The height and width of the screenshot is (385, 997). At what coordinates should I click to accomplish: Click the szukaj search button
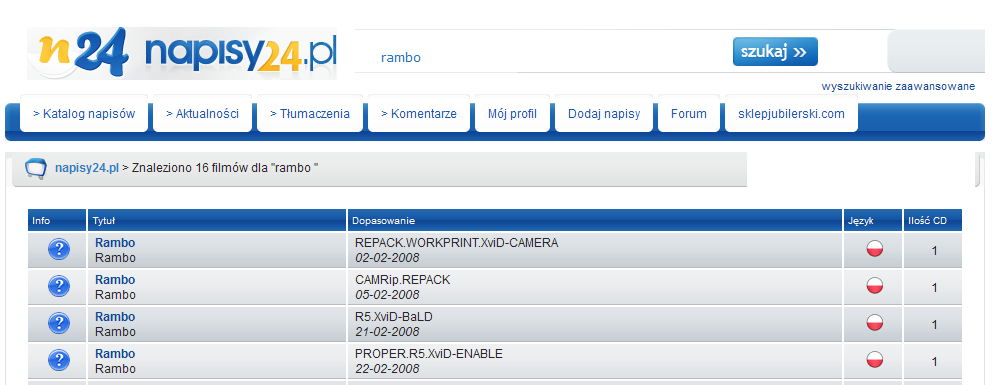775,52
